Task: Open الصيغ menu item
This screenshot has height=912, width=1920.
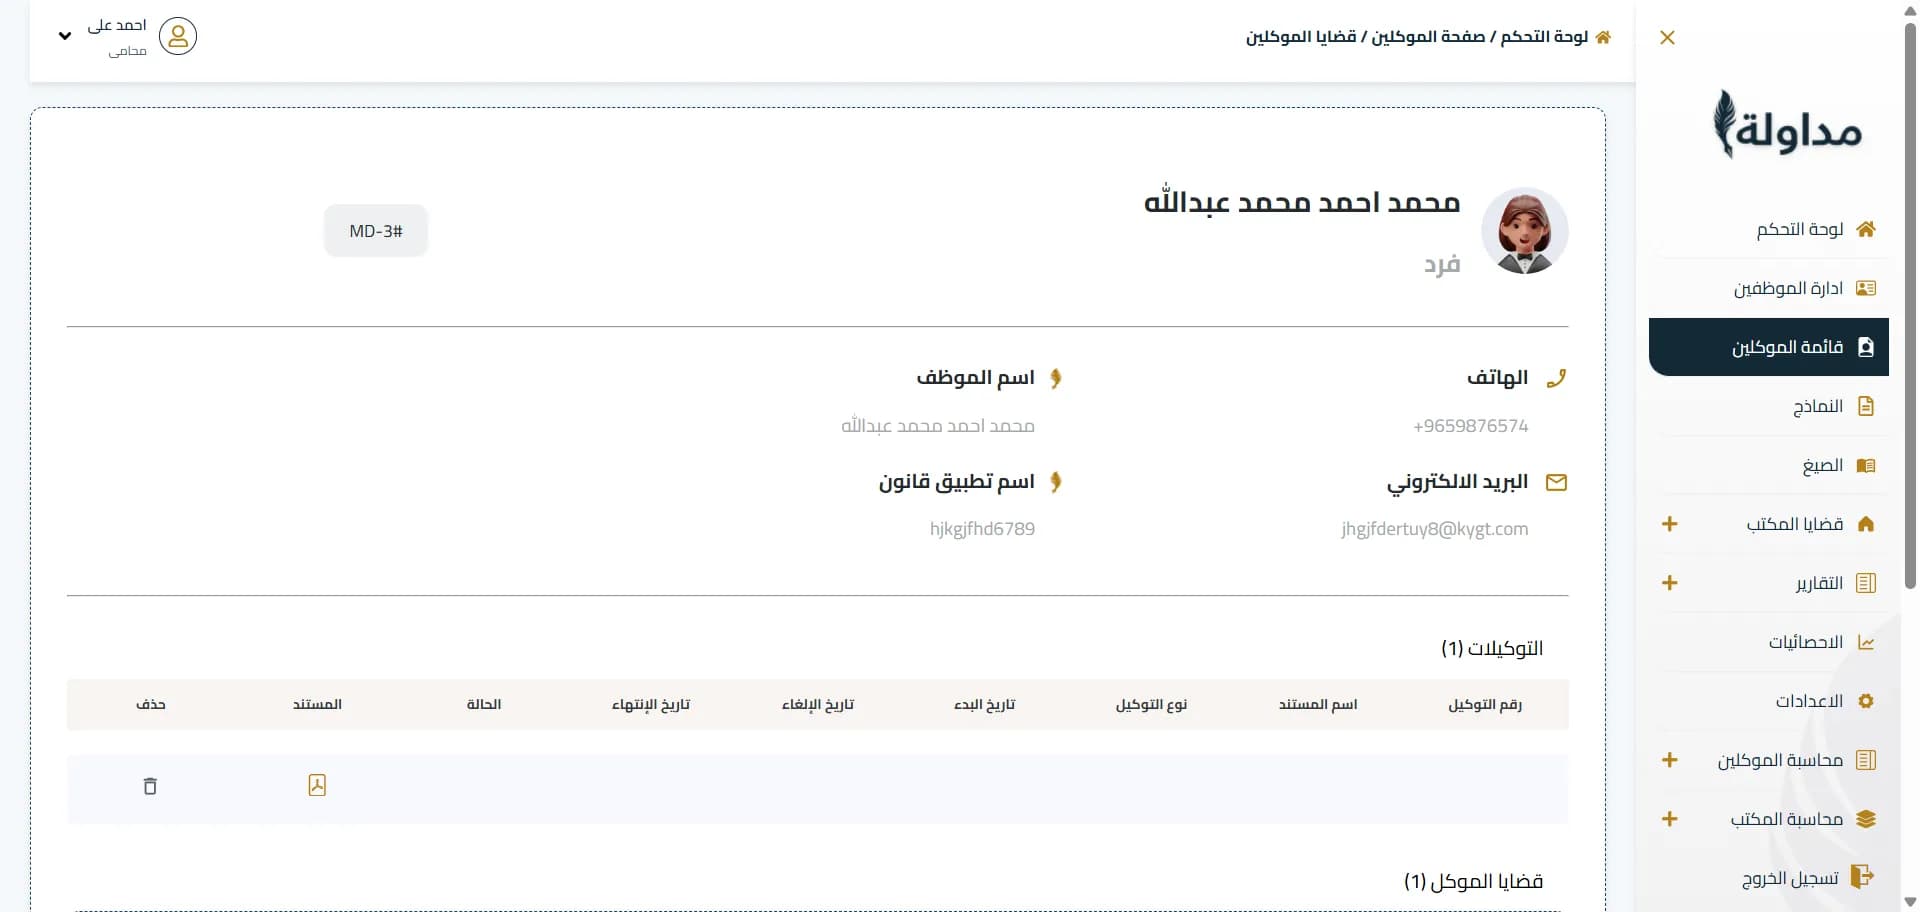Action: pyautogui.click(x=1768, y=465)
